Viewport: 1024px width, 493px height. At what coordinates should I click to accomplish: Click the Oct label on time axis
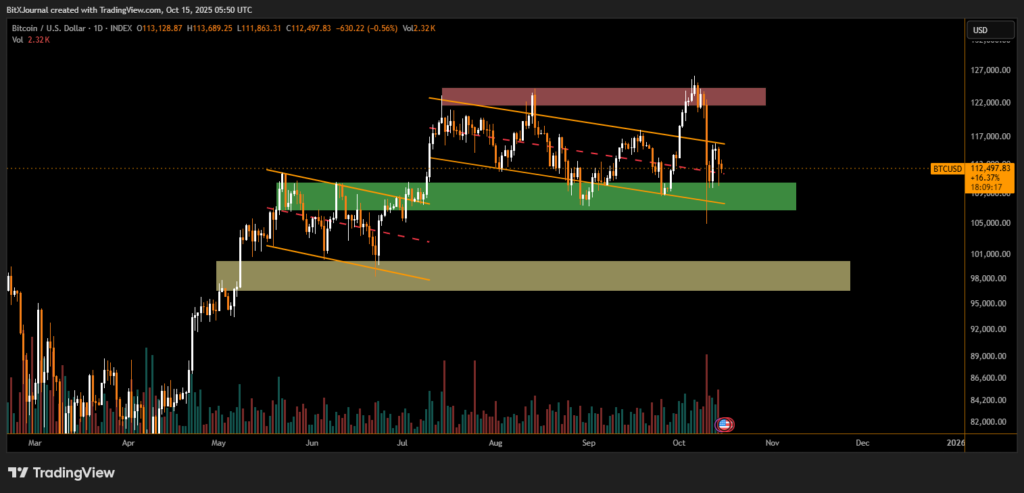(x=680, y=441)
